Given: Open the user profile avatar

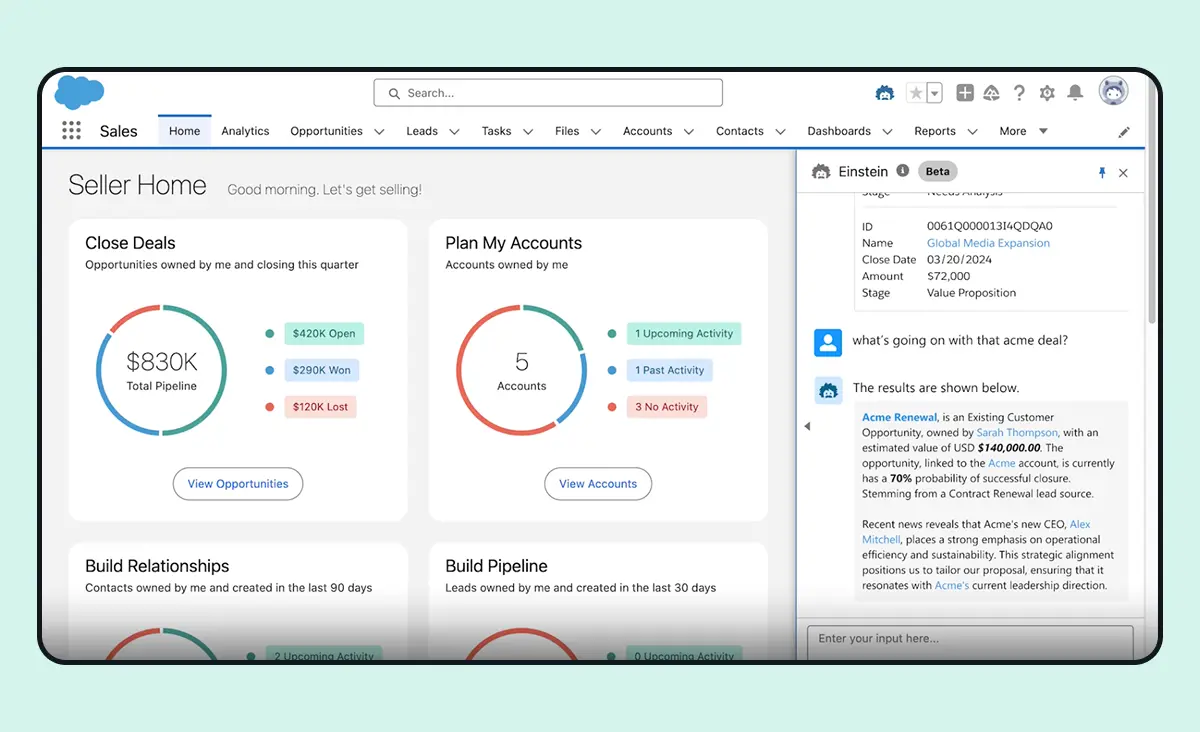Looking at the screenshot, I should click(1113, 91).
